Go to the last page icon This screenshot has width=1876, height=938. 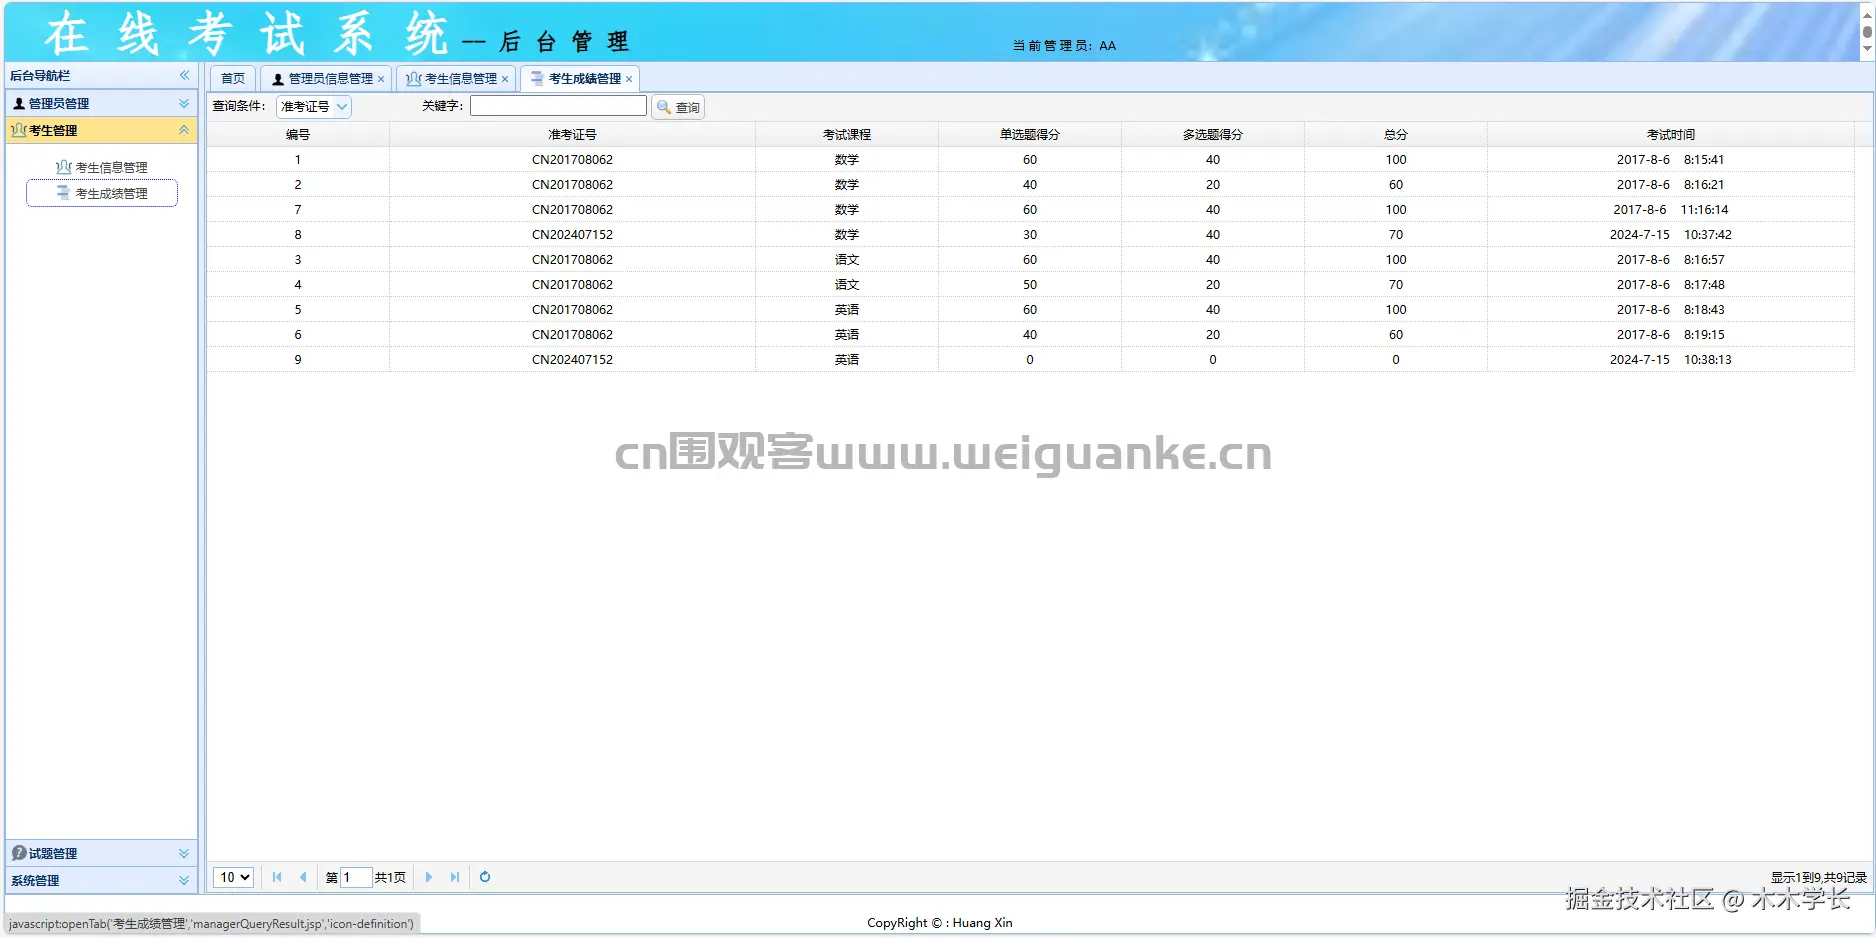455,877
